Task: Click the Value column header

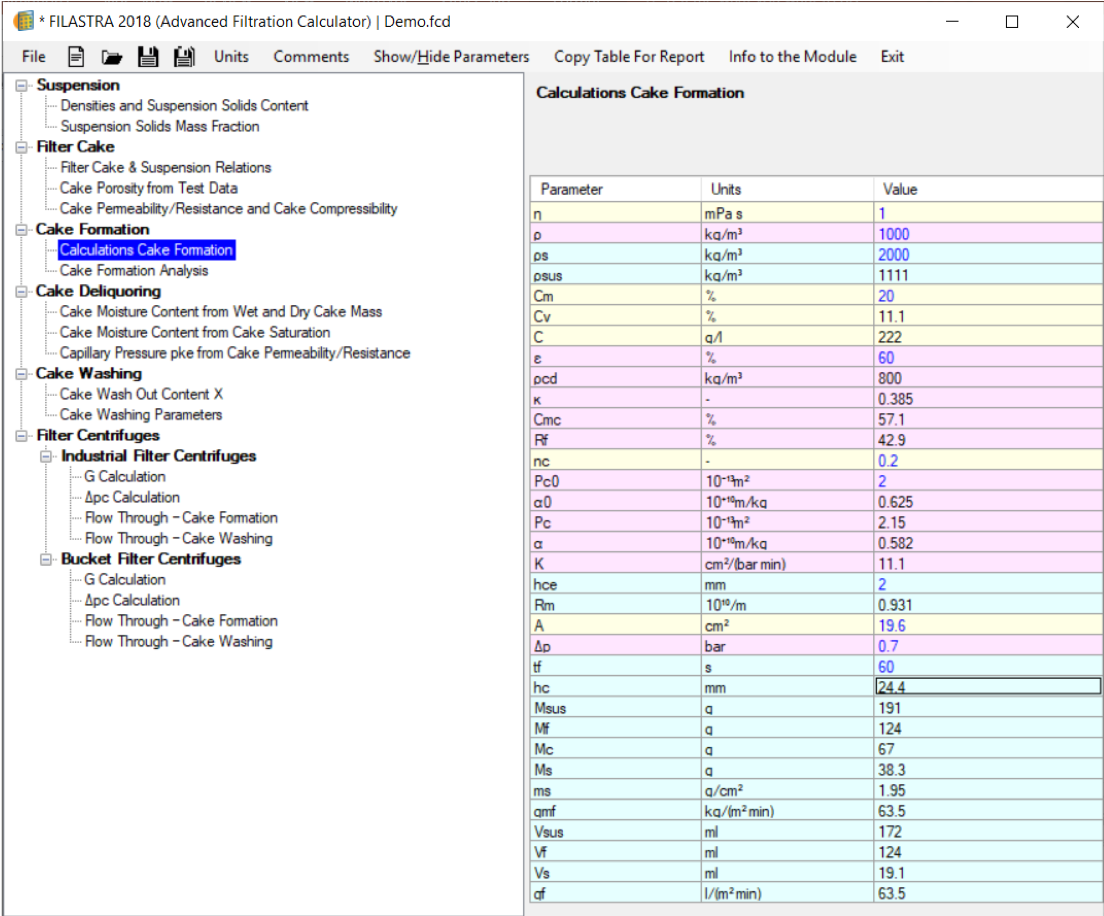Action: coord(988,189)
